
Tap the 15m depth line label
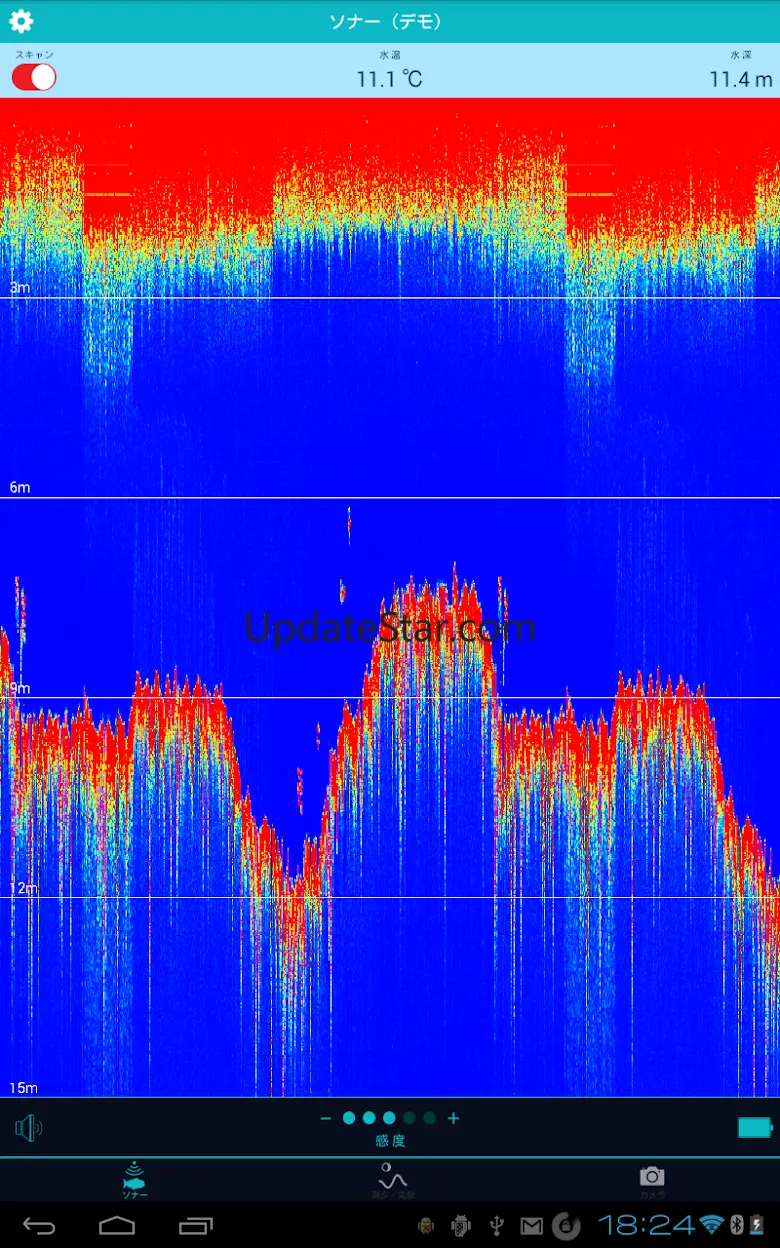pos(23,1088)
